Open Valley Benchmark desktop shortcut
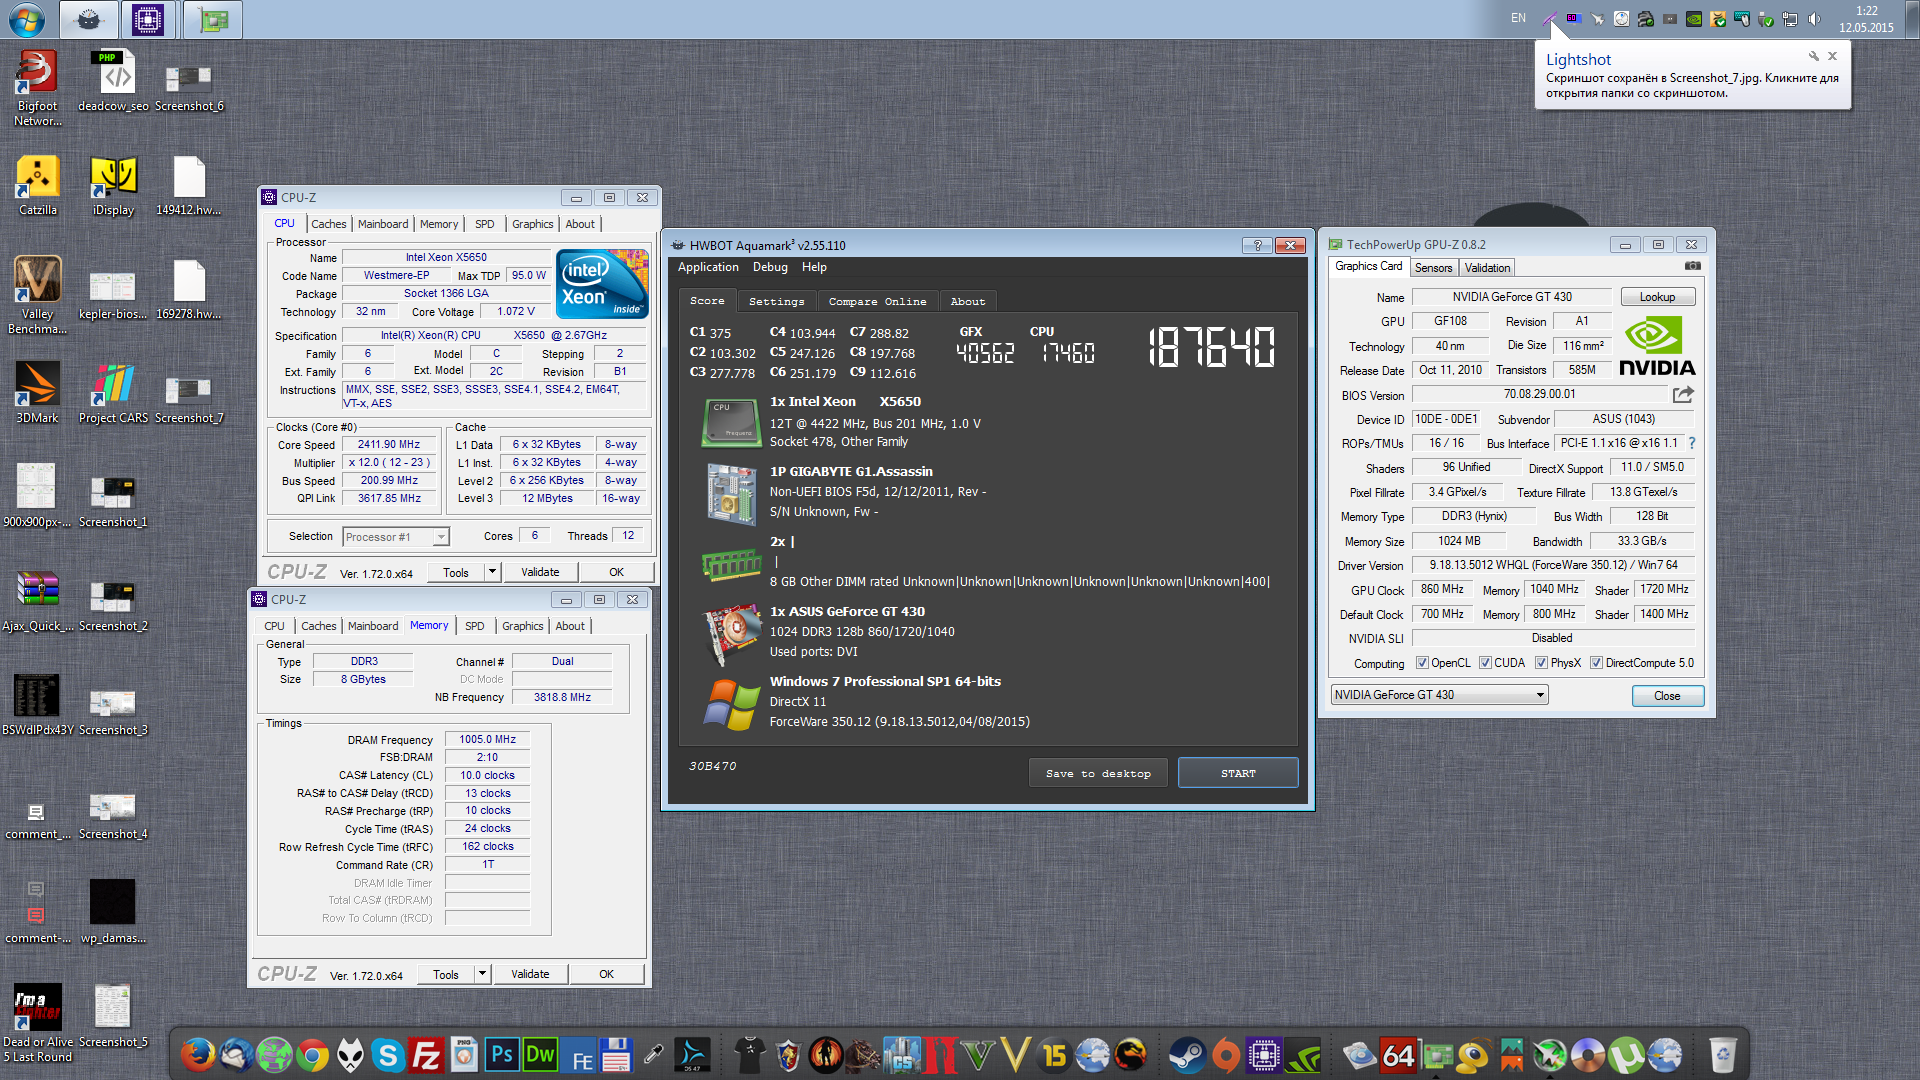Image resolution: width=1920 pixels, height=1080 pixels. pyautogui.click(x=38, y=294)
